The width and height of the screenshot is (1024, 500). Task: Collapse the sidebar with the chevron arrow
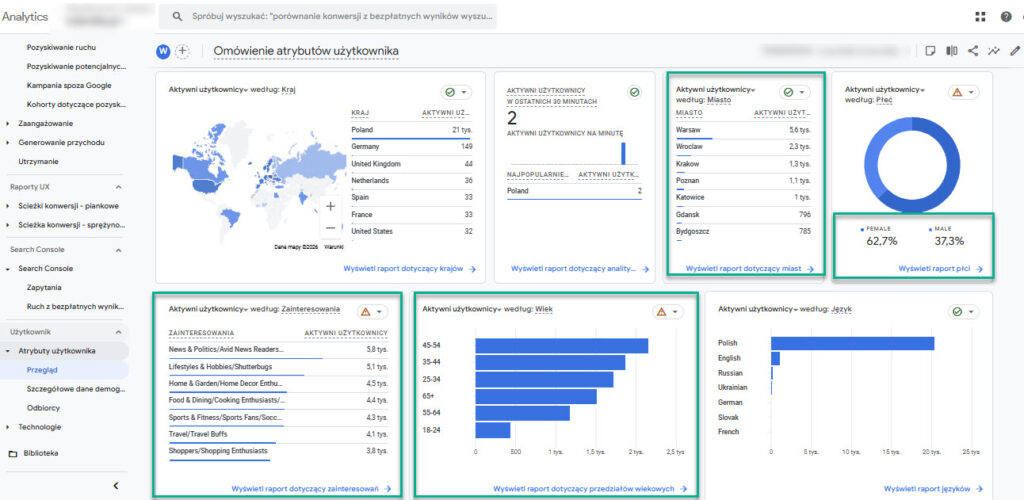(115, 485)
